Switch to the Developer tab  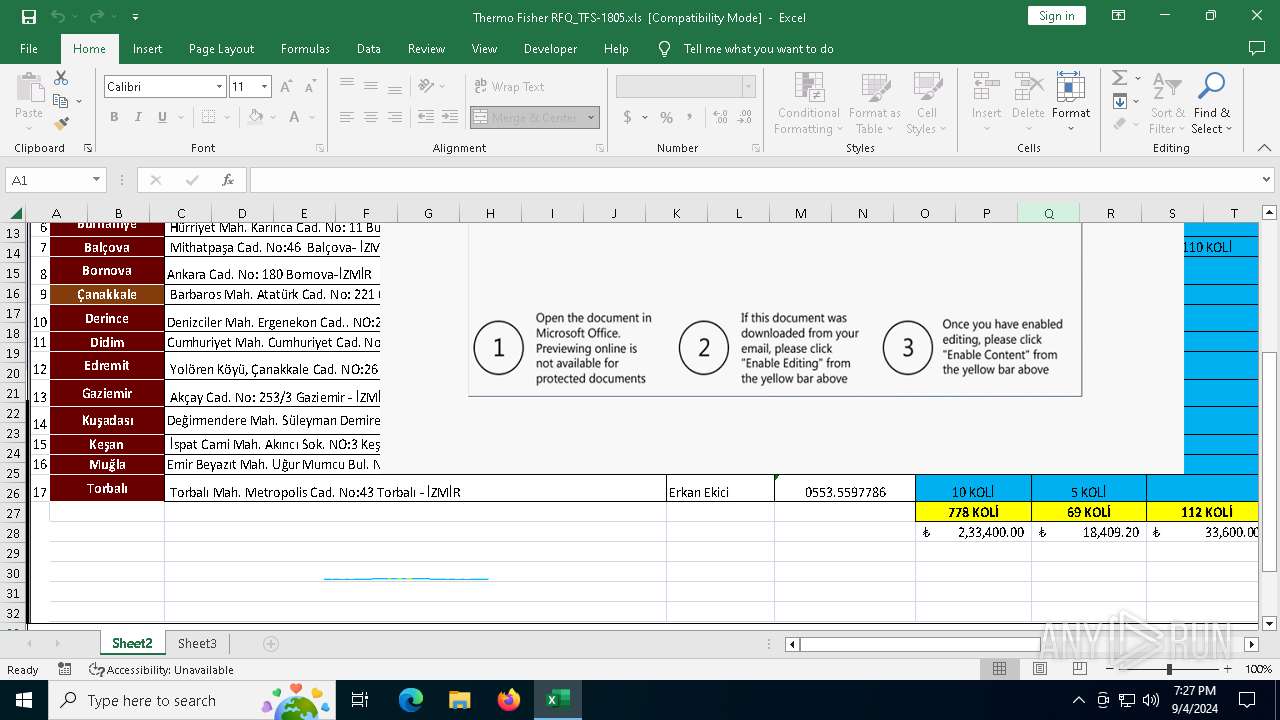coord(550,49)
